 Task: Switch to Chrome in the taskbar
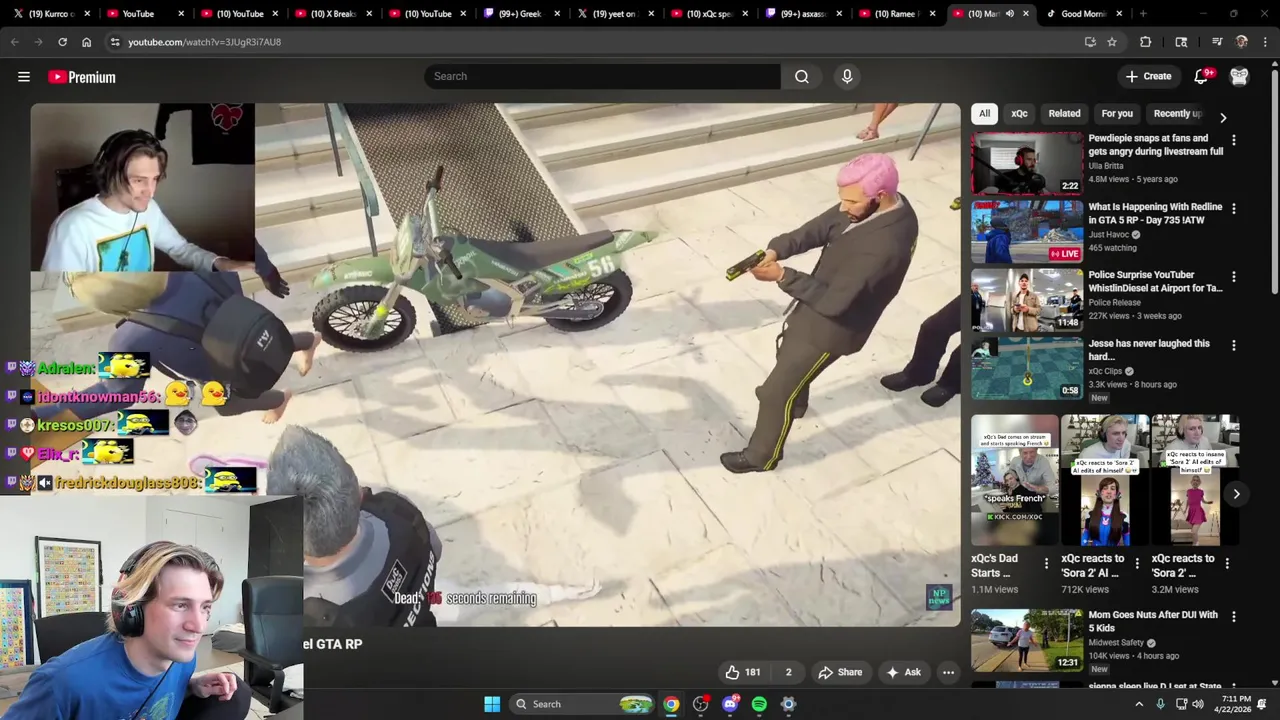pos(671,704)
